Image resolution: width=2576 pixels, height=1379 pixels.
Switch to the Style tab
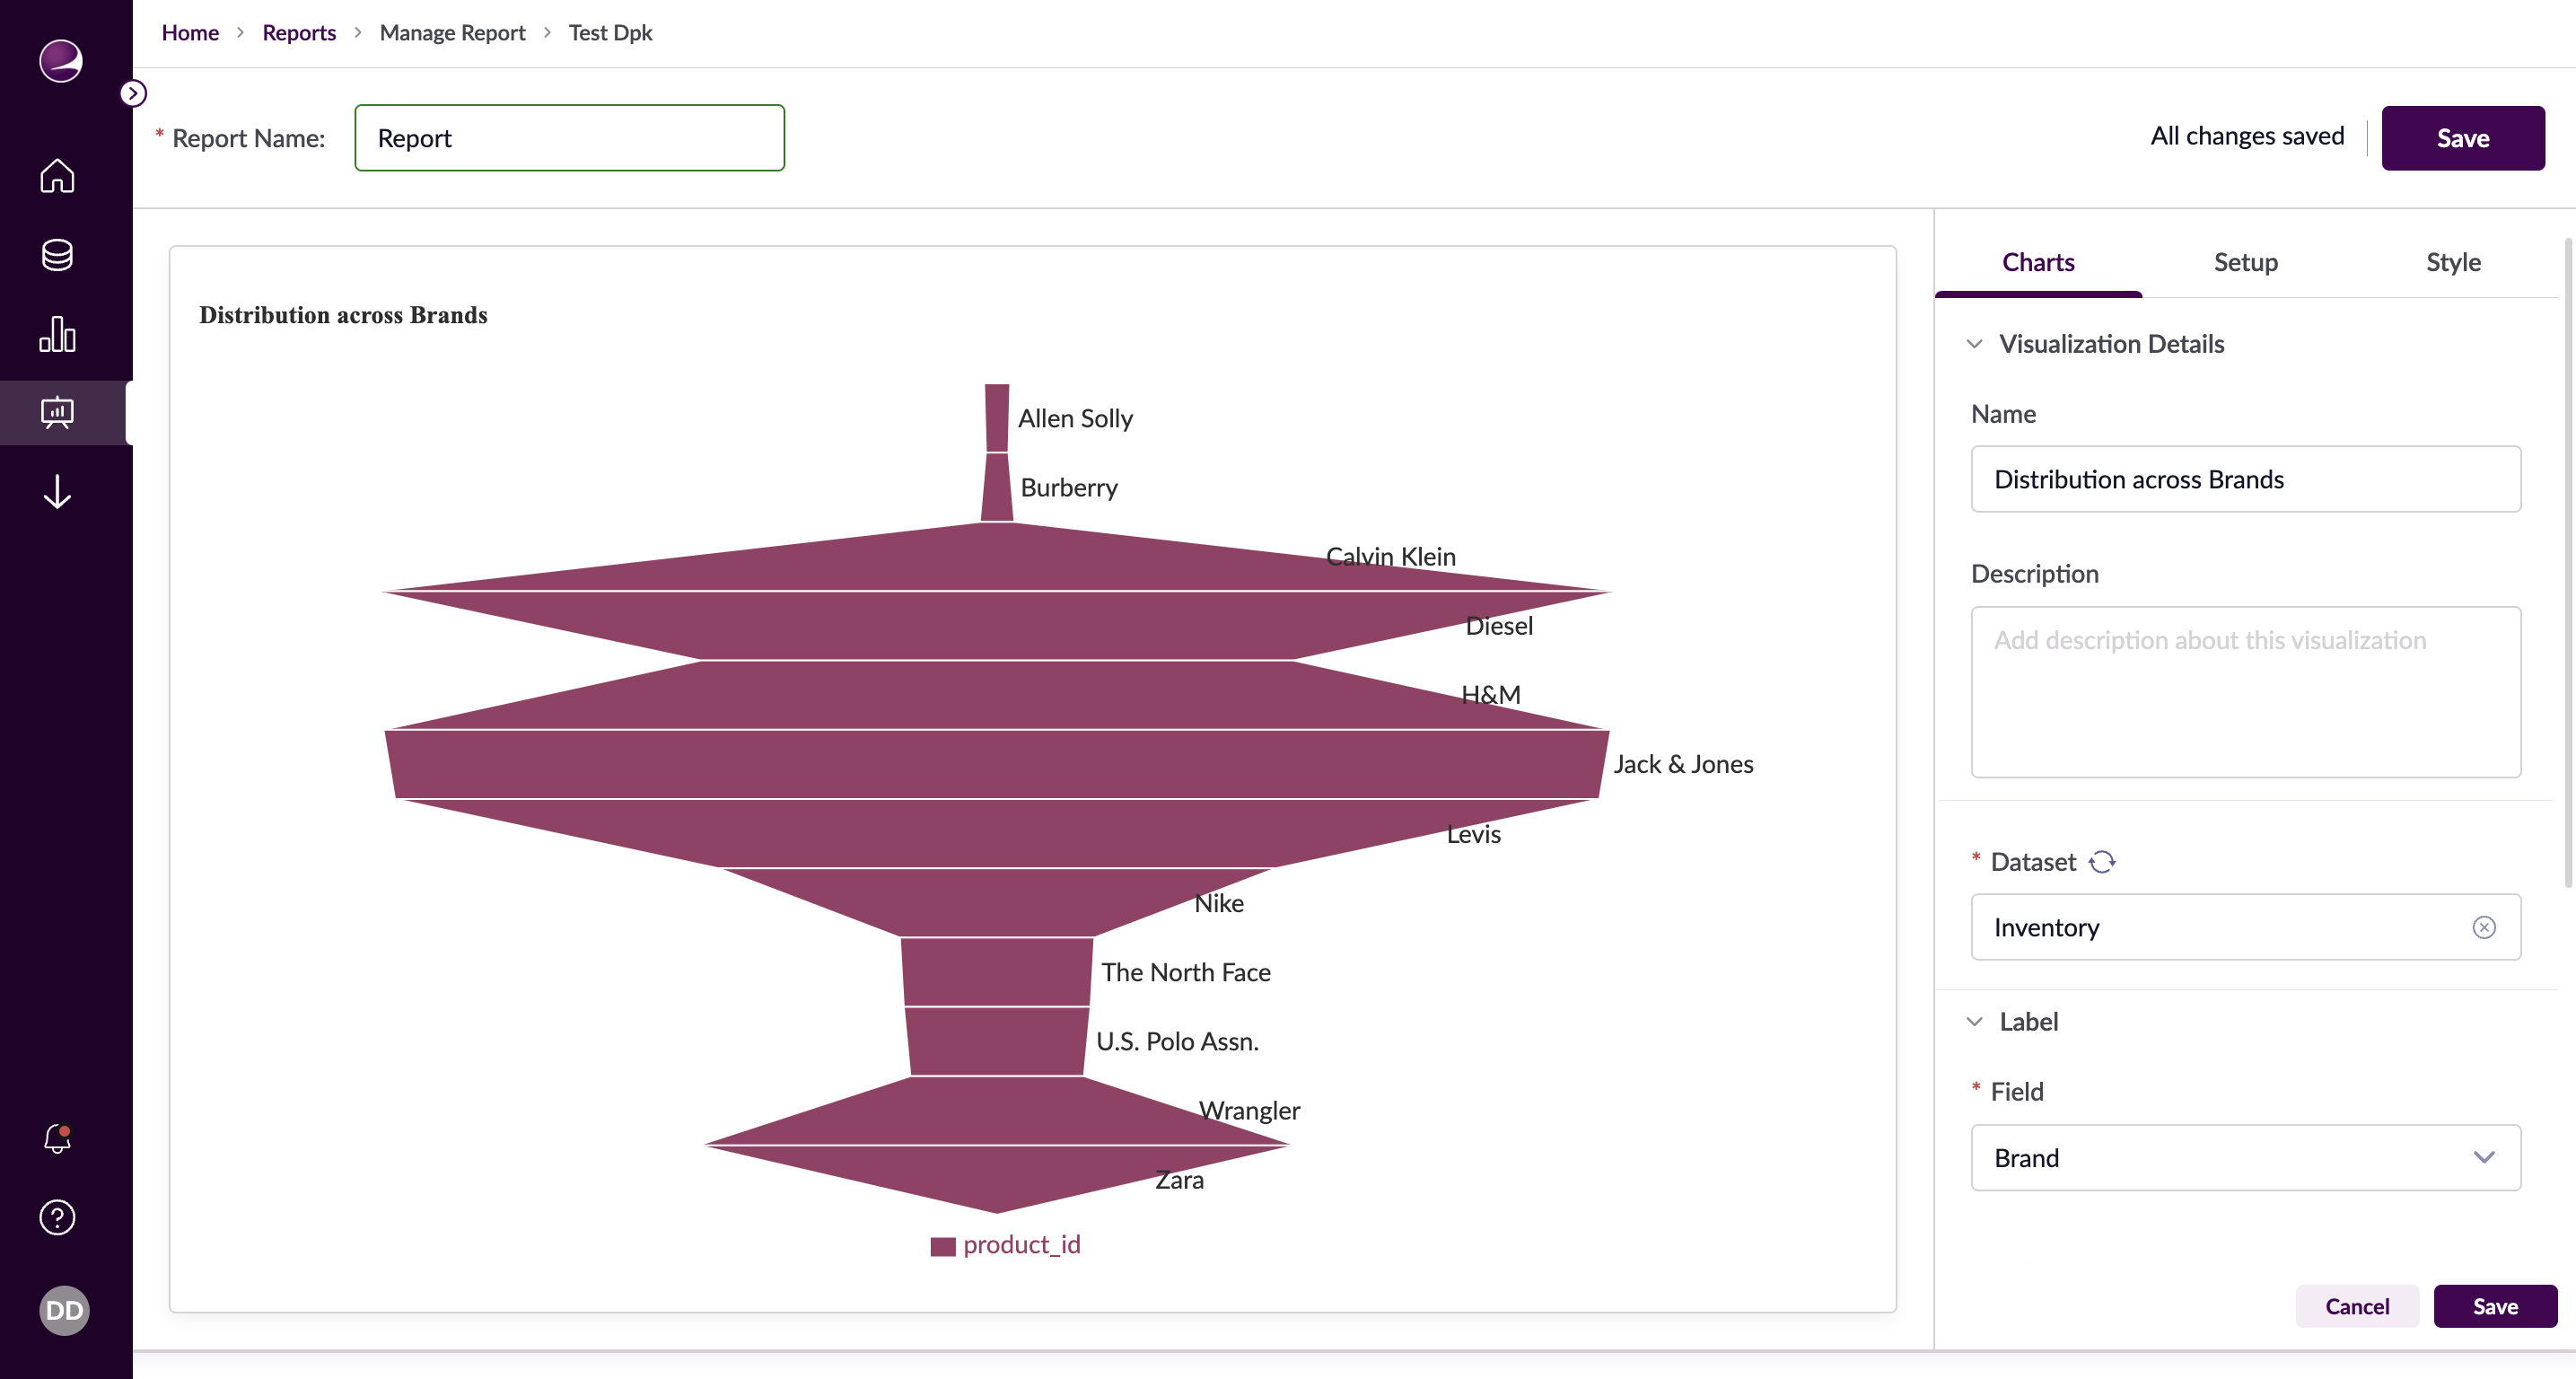(x=2453, y=262)
